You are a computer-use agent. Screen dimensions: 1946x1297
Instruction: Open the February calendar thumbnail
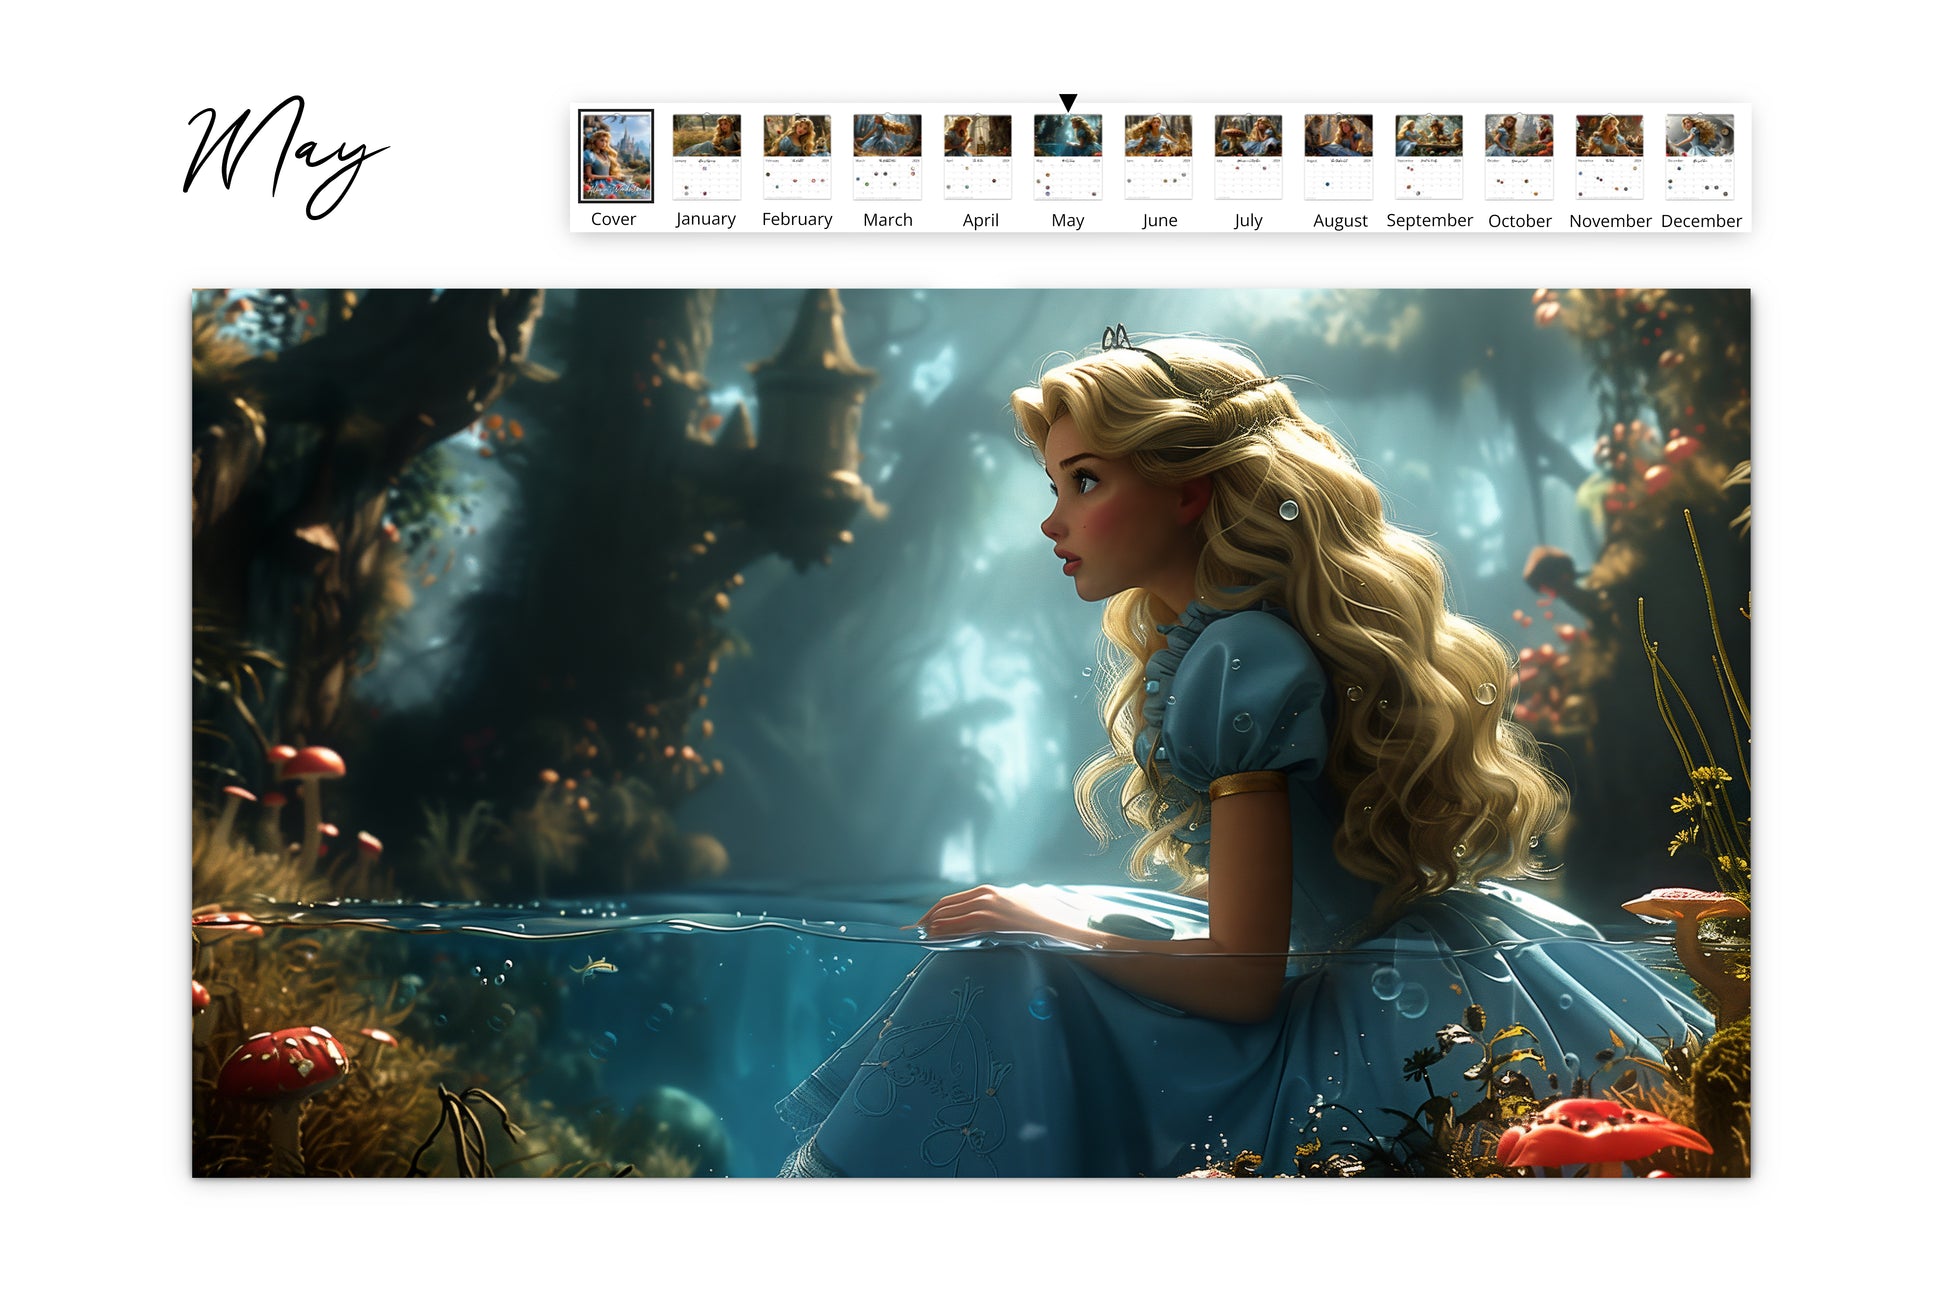pos(797,157)
